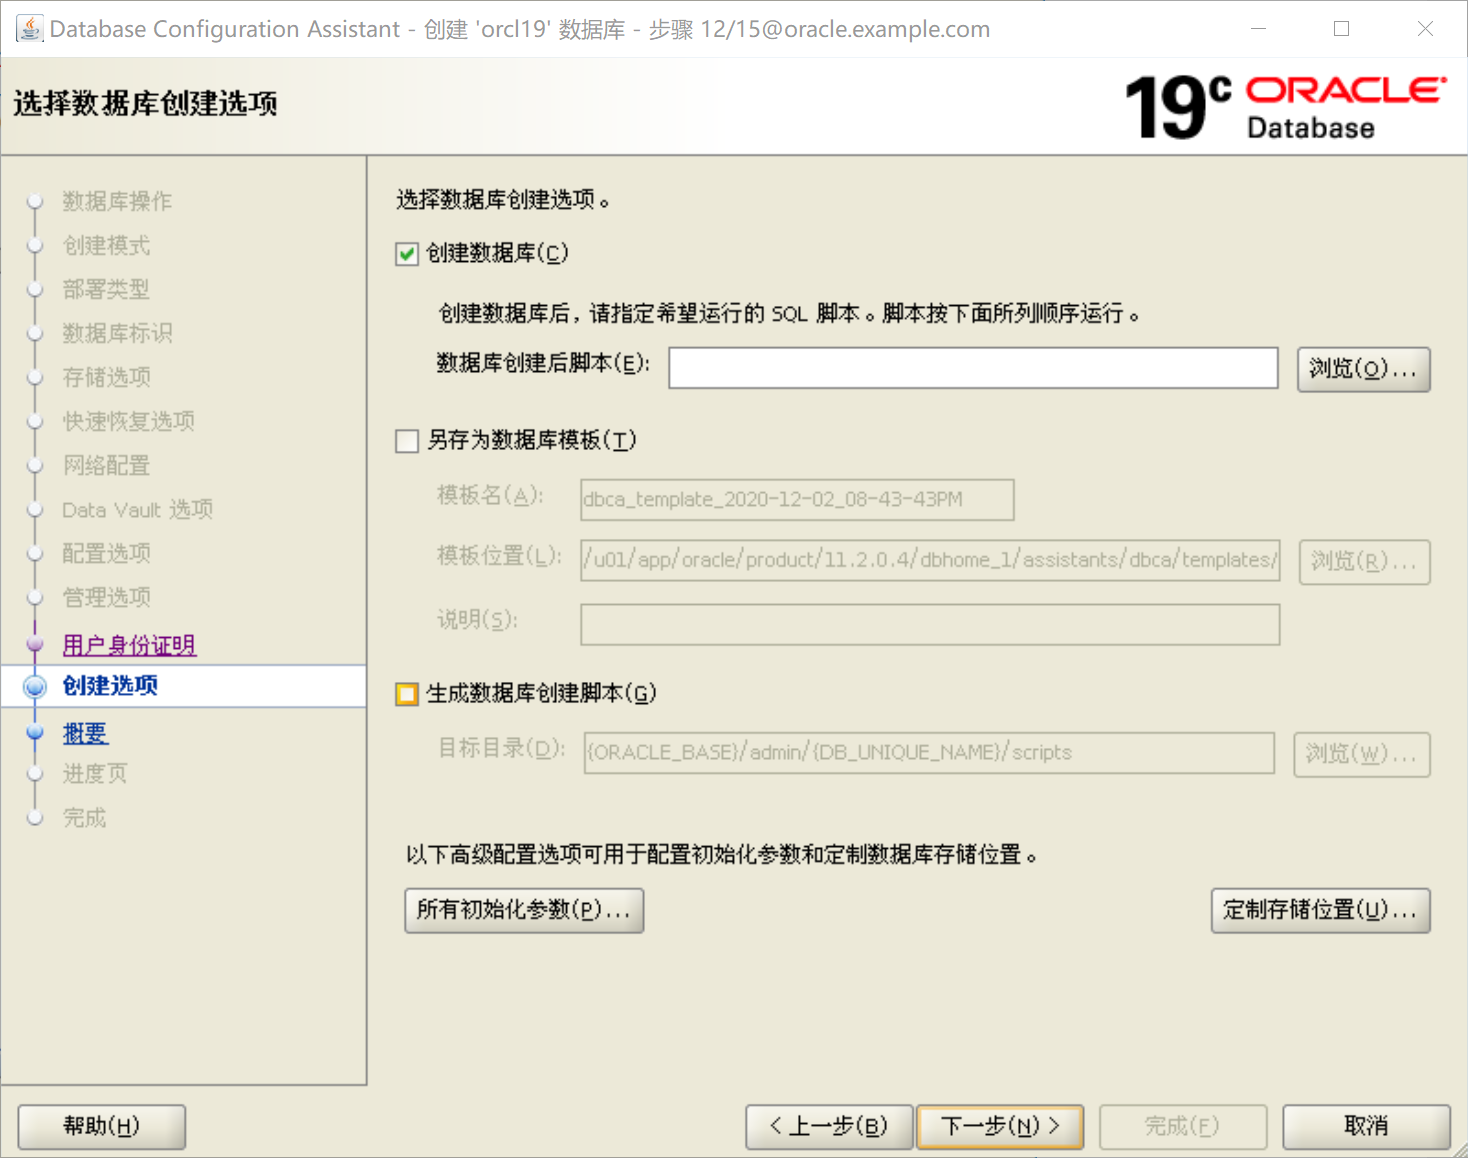The height and width of the screenshot is (1158, 1468).
Task: Check the 生成数据库创建脚本(G) checkbox
Action: [x=407, y=694]
